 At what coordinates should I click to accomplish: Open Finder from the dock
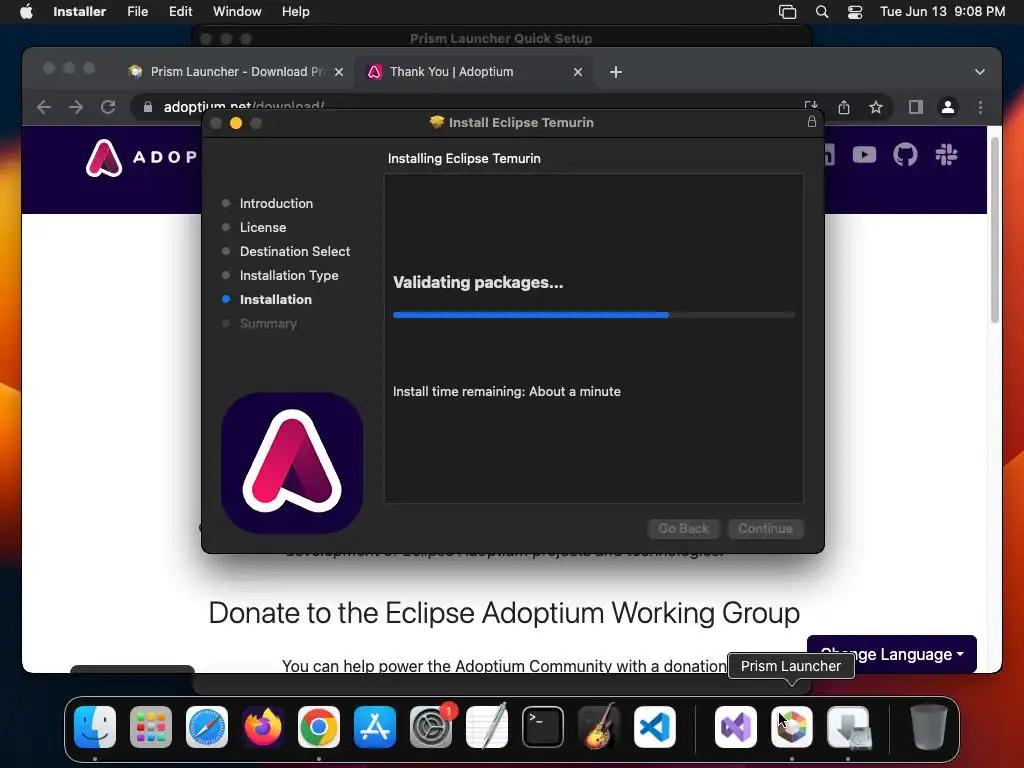coord(95,727)
